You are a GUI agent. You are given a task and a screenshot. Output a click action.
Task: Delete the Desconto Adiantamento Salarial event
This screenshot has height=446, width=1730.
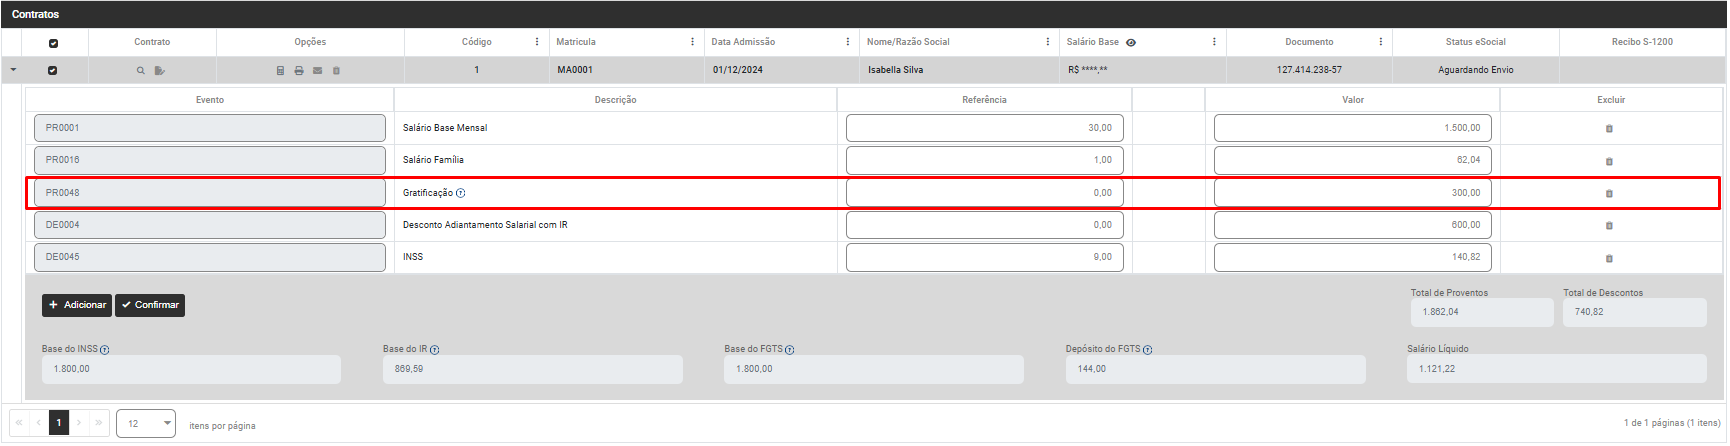[x=1609, y=226]
